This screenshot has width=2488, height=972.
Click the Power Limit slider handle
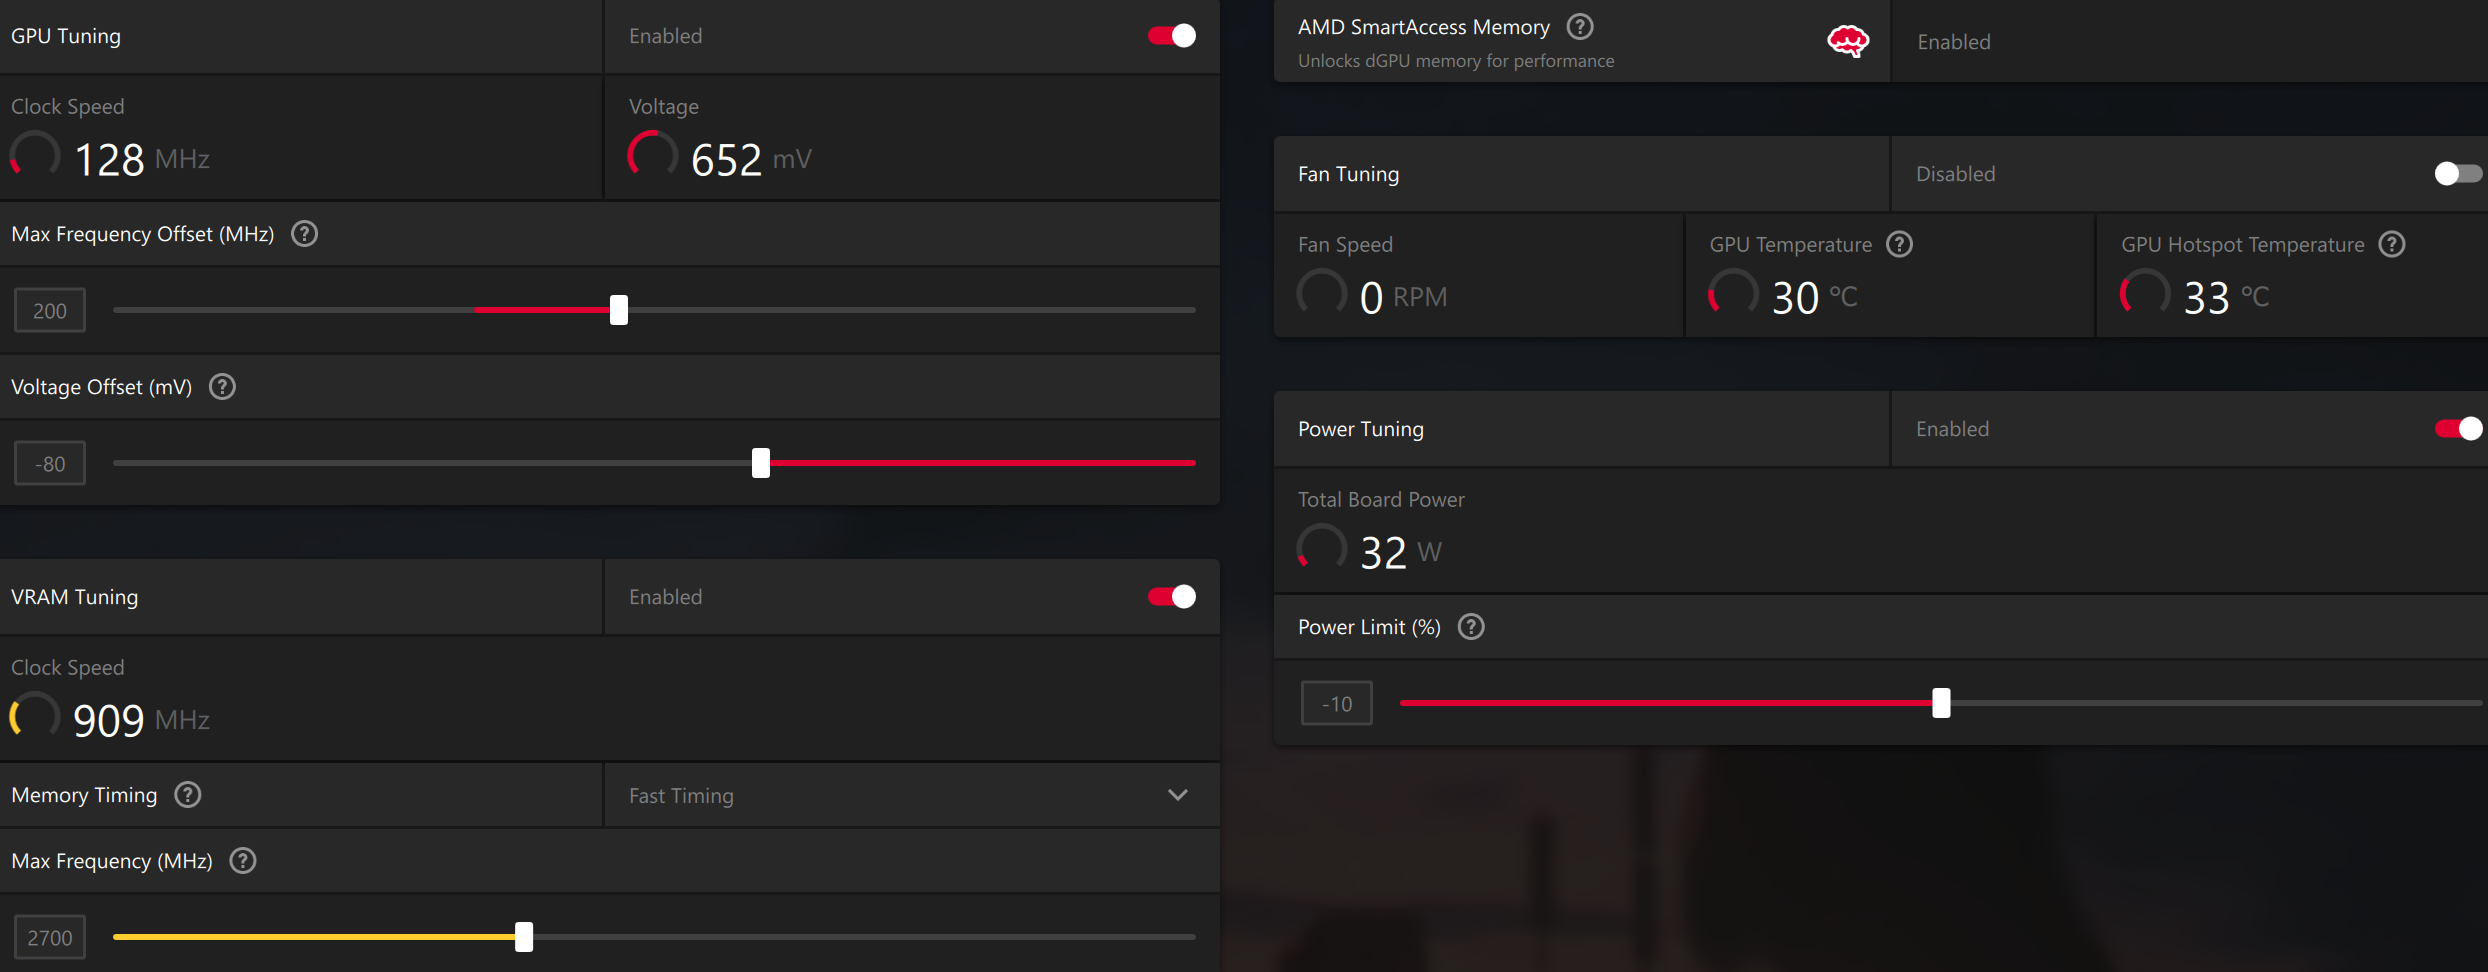(x=1941, y=703)
